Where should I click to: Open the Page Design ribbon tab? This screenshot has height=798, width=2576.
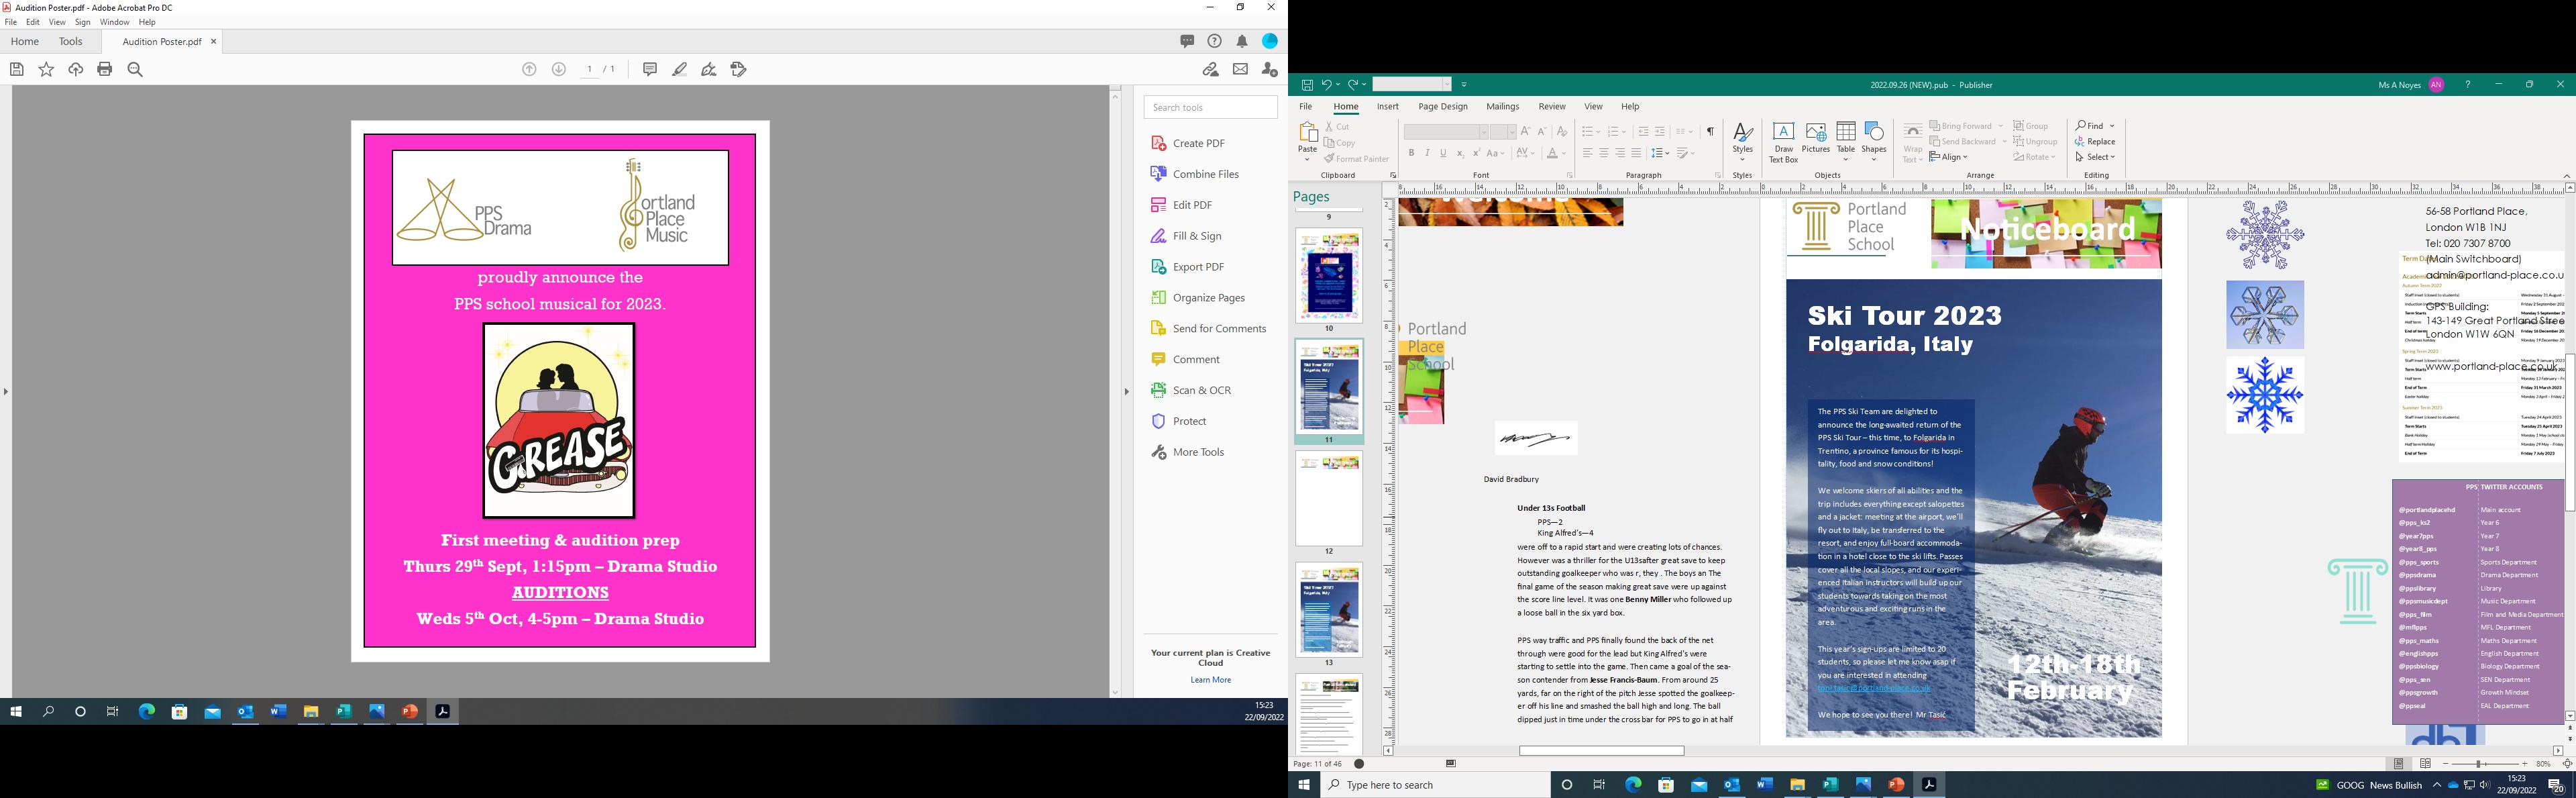[x=1442, y=106]
